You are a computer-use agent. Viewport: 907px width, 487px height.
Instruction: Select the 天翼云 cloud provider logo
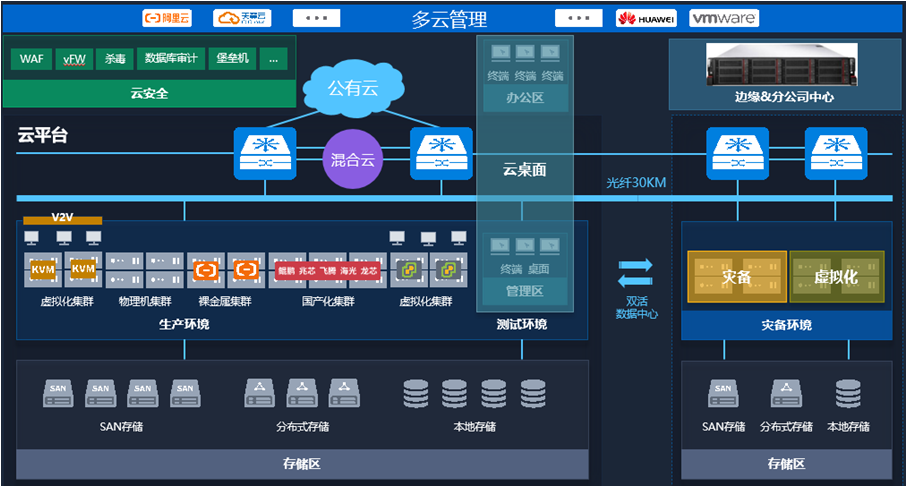coord(242,18)
